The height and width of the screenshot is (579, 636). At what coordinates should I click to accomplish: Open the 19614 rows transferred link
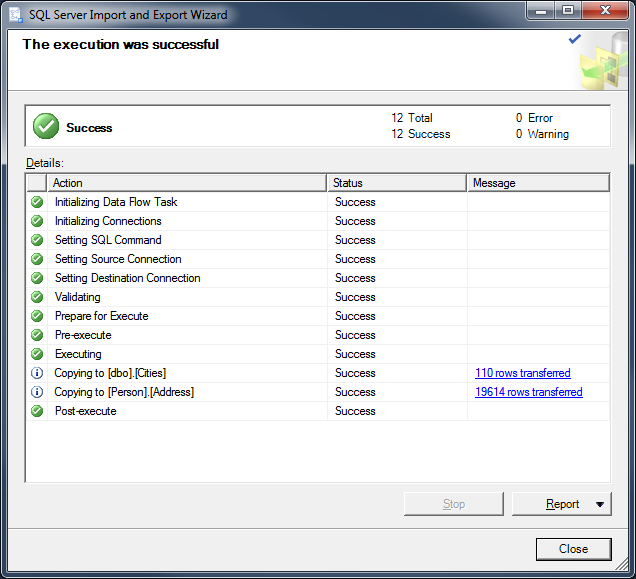pos(529,392)
